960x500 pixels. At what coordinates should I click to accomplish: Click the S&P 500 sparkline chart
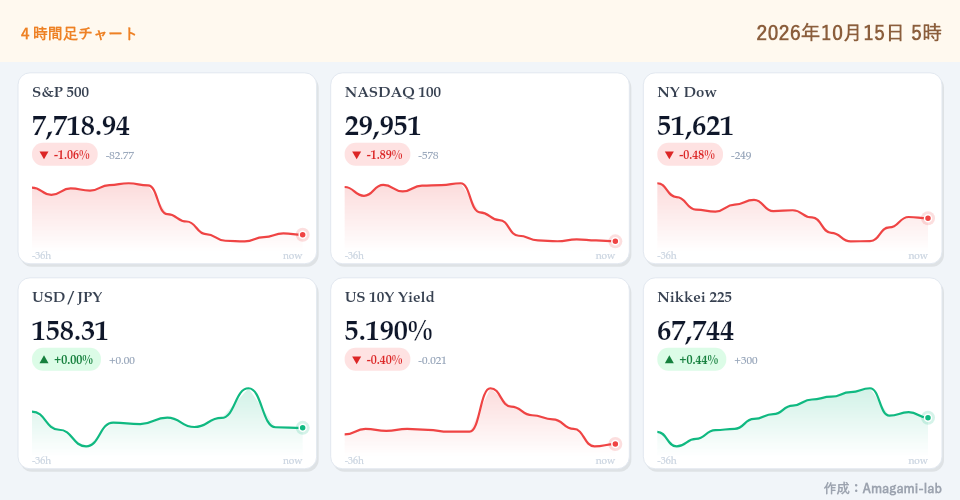(167, 215)
